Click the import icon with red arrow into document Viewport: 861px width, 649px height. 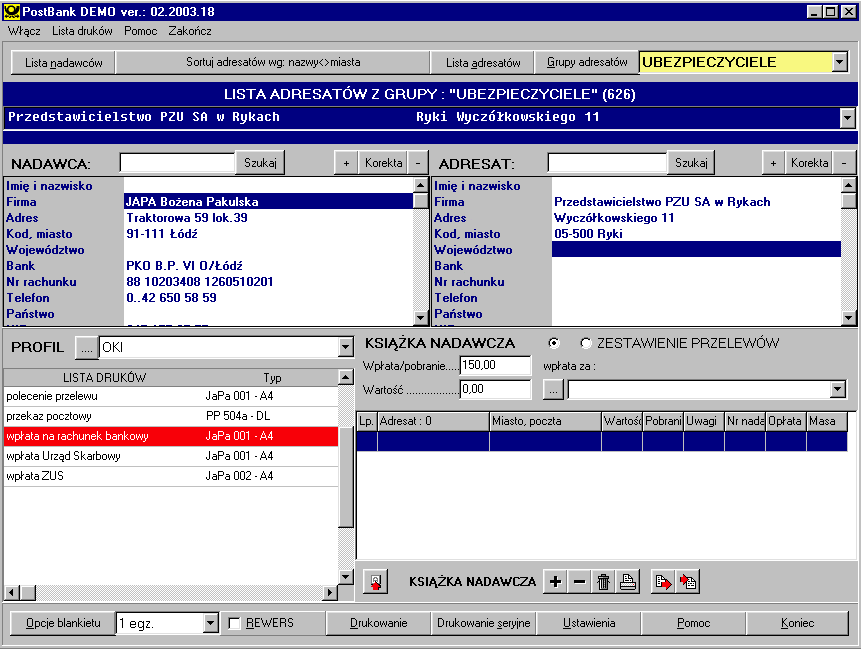(687, 581)
